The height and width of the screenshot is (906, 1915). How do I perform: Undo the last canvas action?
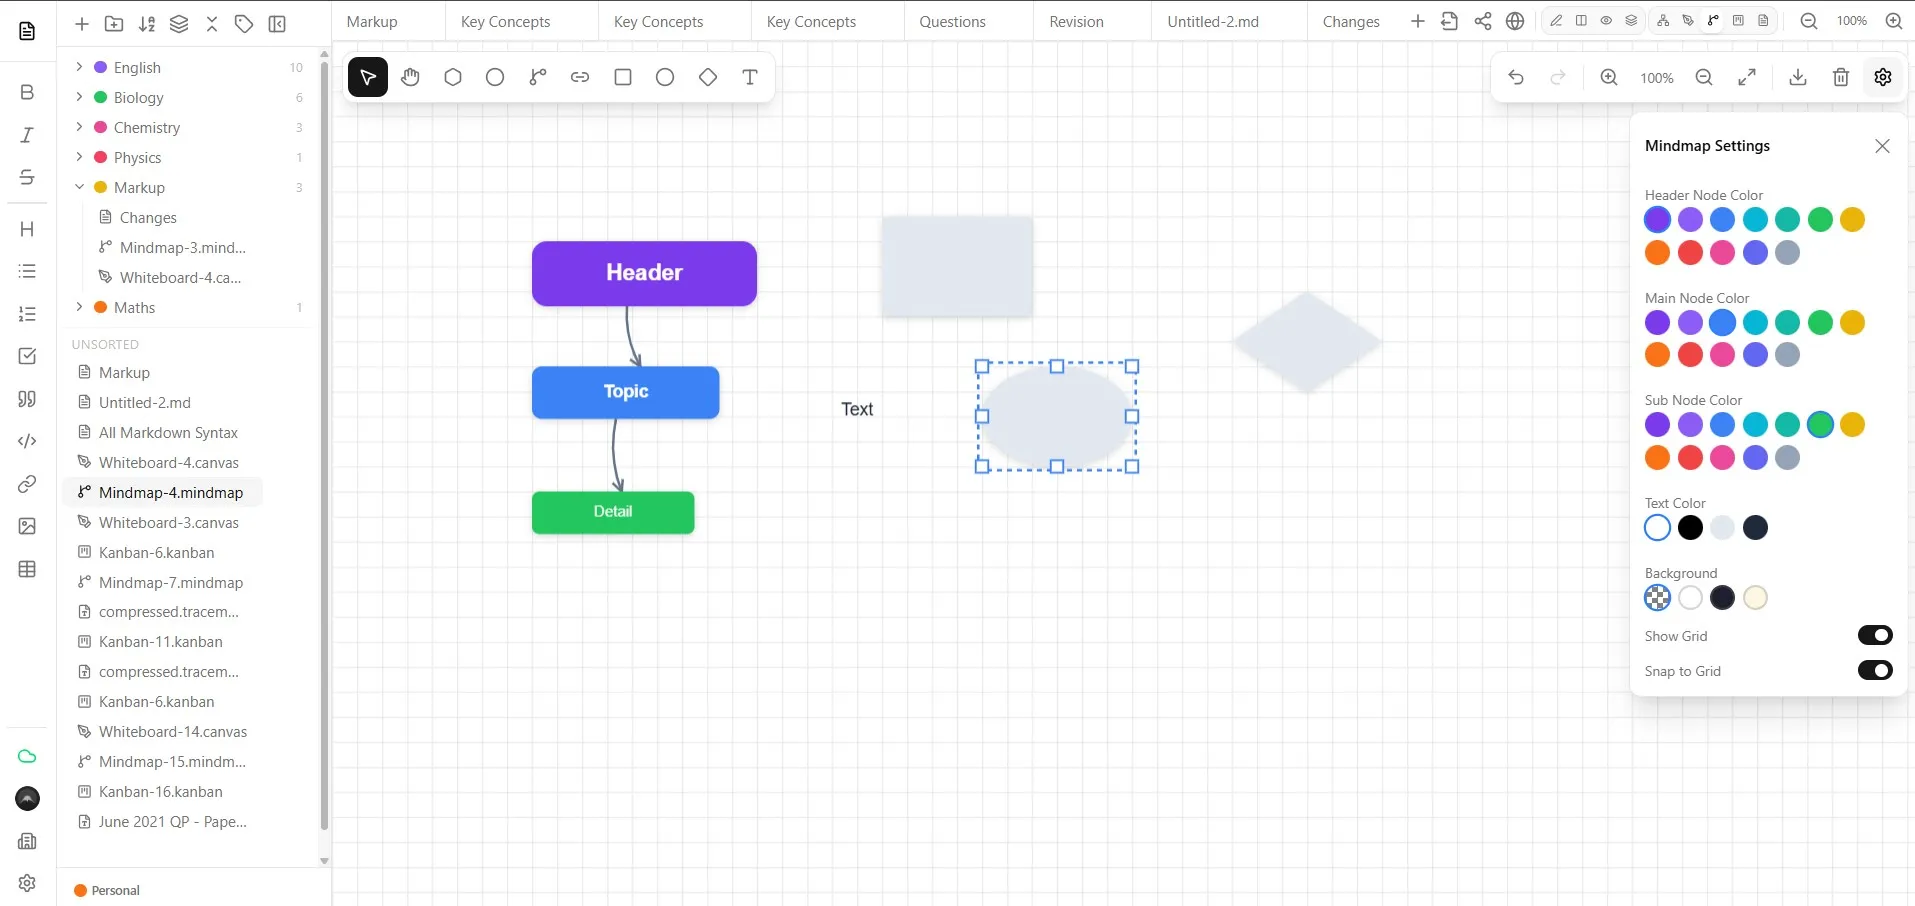click(x=1516, y=77)
